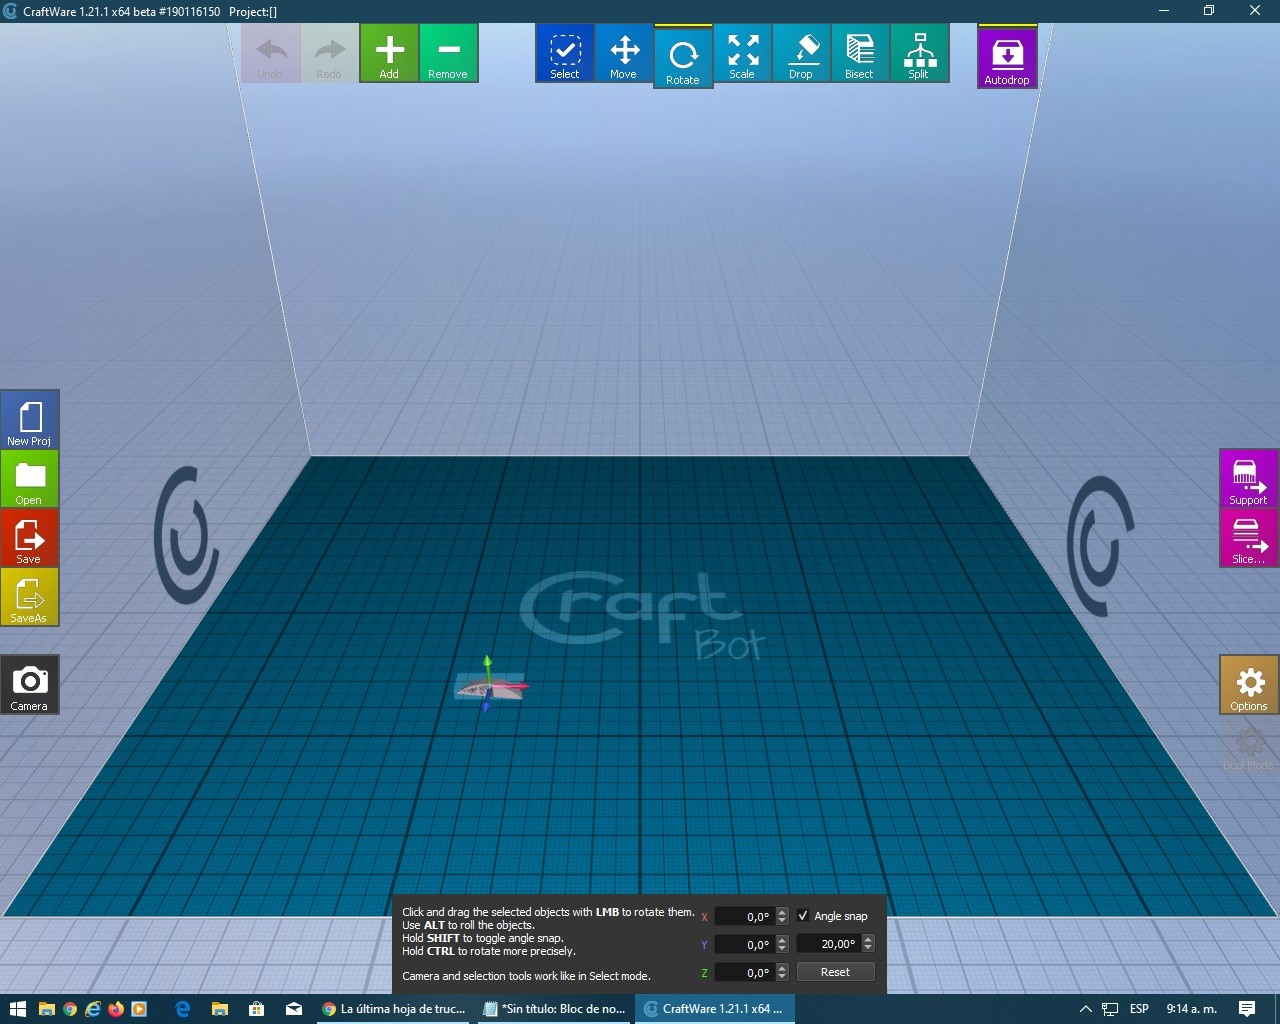Open the Bisect tool

click(x=859, y=54)
